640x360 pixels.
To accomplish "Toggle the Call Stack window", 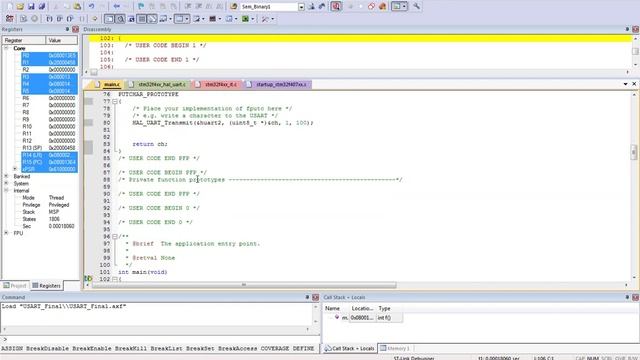I will [152, 19].
